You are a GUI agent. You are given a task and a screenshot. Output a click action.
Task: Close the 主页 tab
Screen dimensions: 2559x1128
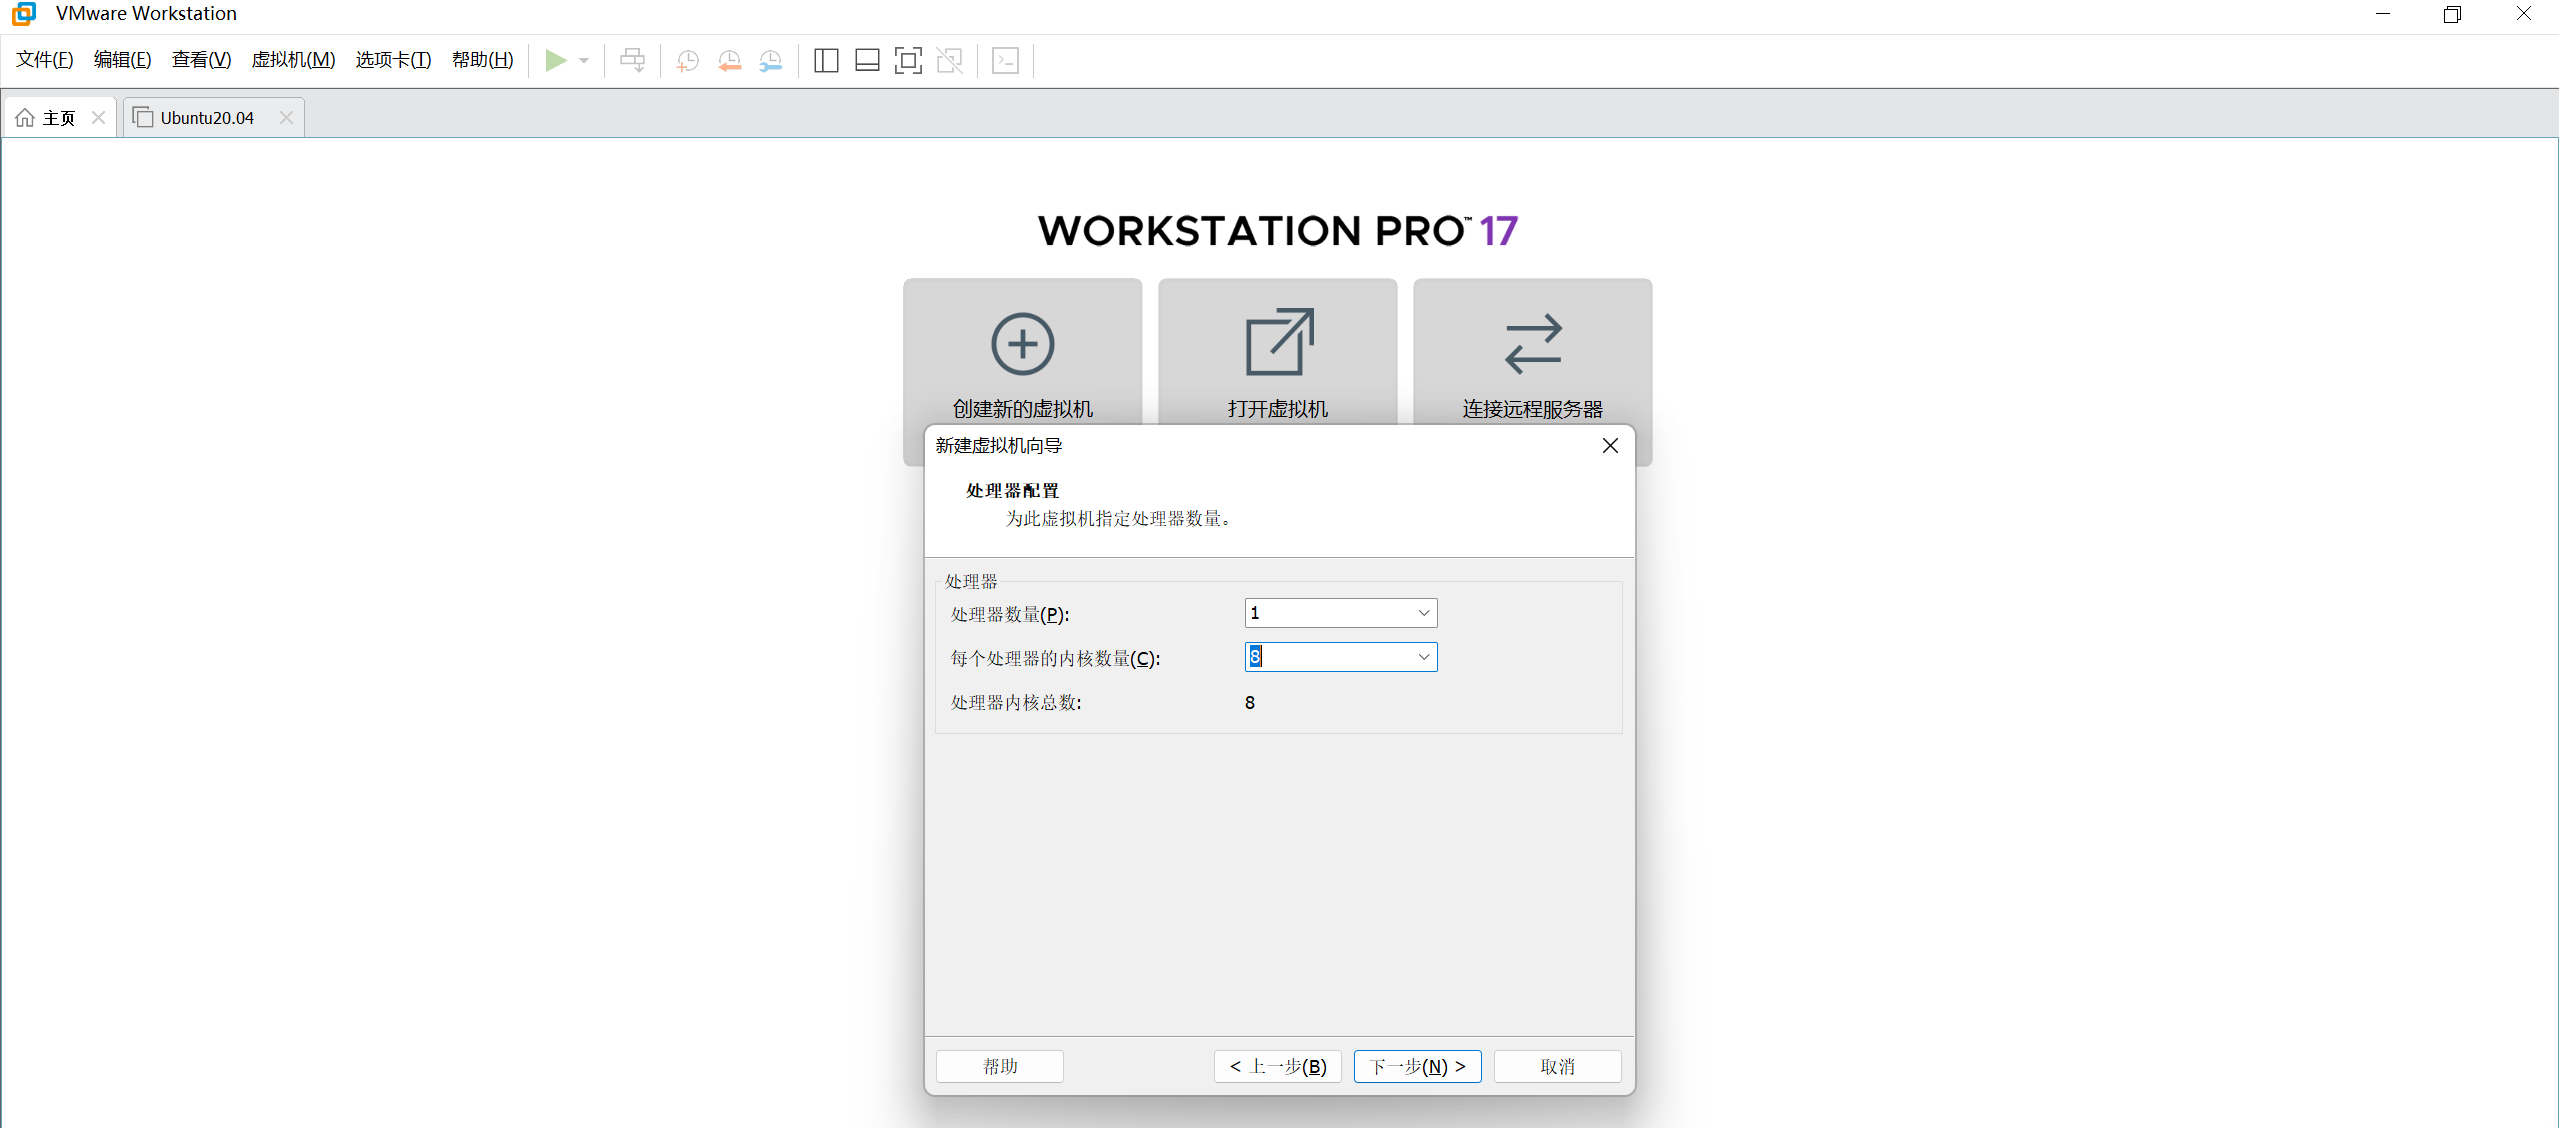pos(98,118)
